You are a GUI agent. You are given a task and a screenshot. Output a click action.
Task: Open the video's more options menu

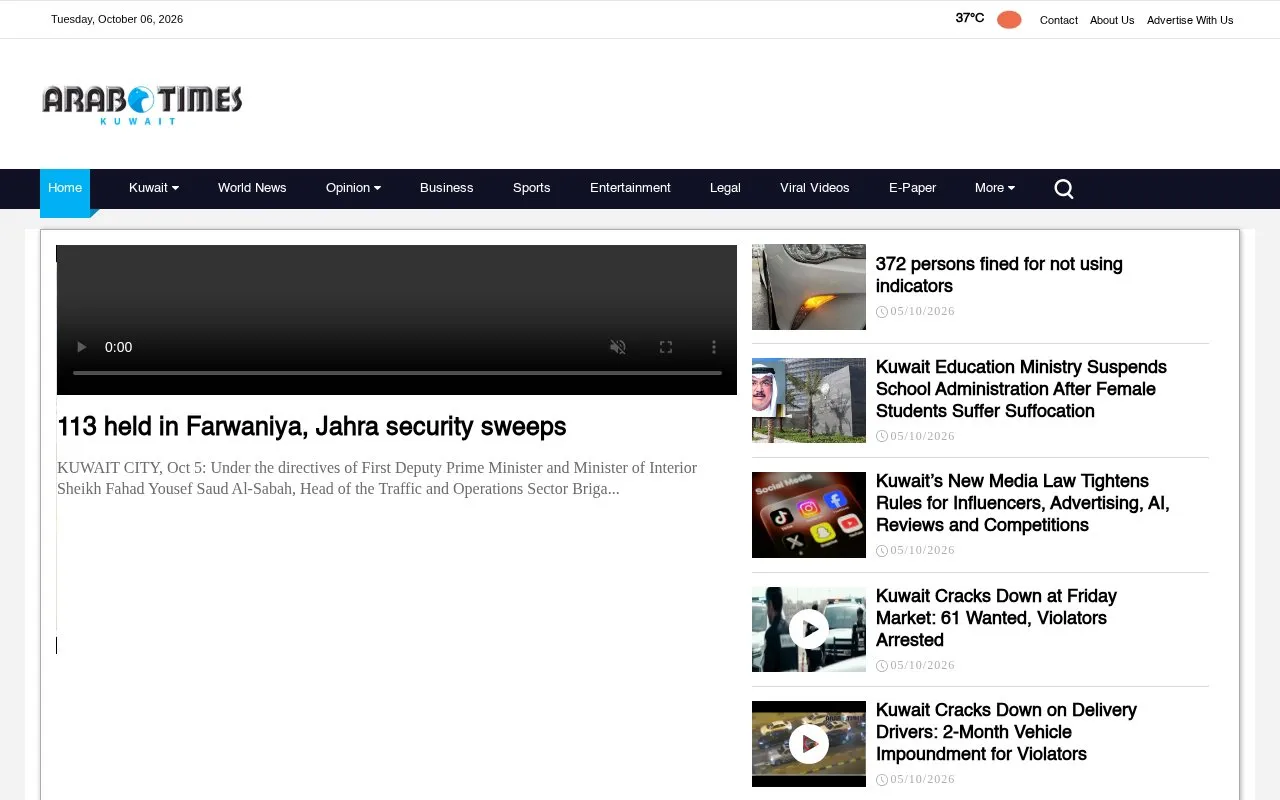[x=714, y=347]
